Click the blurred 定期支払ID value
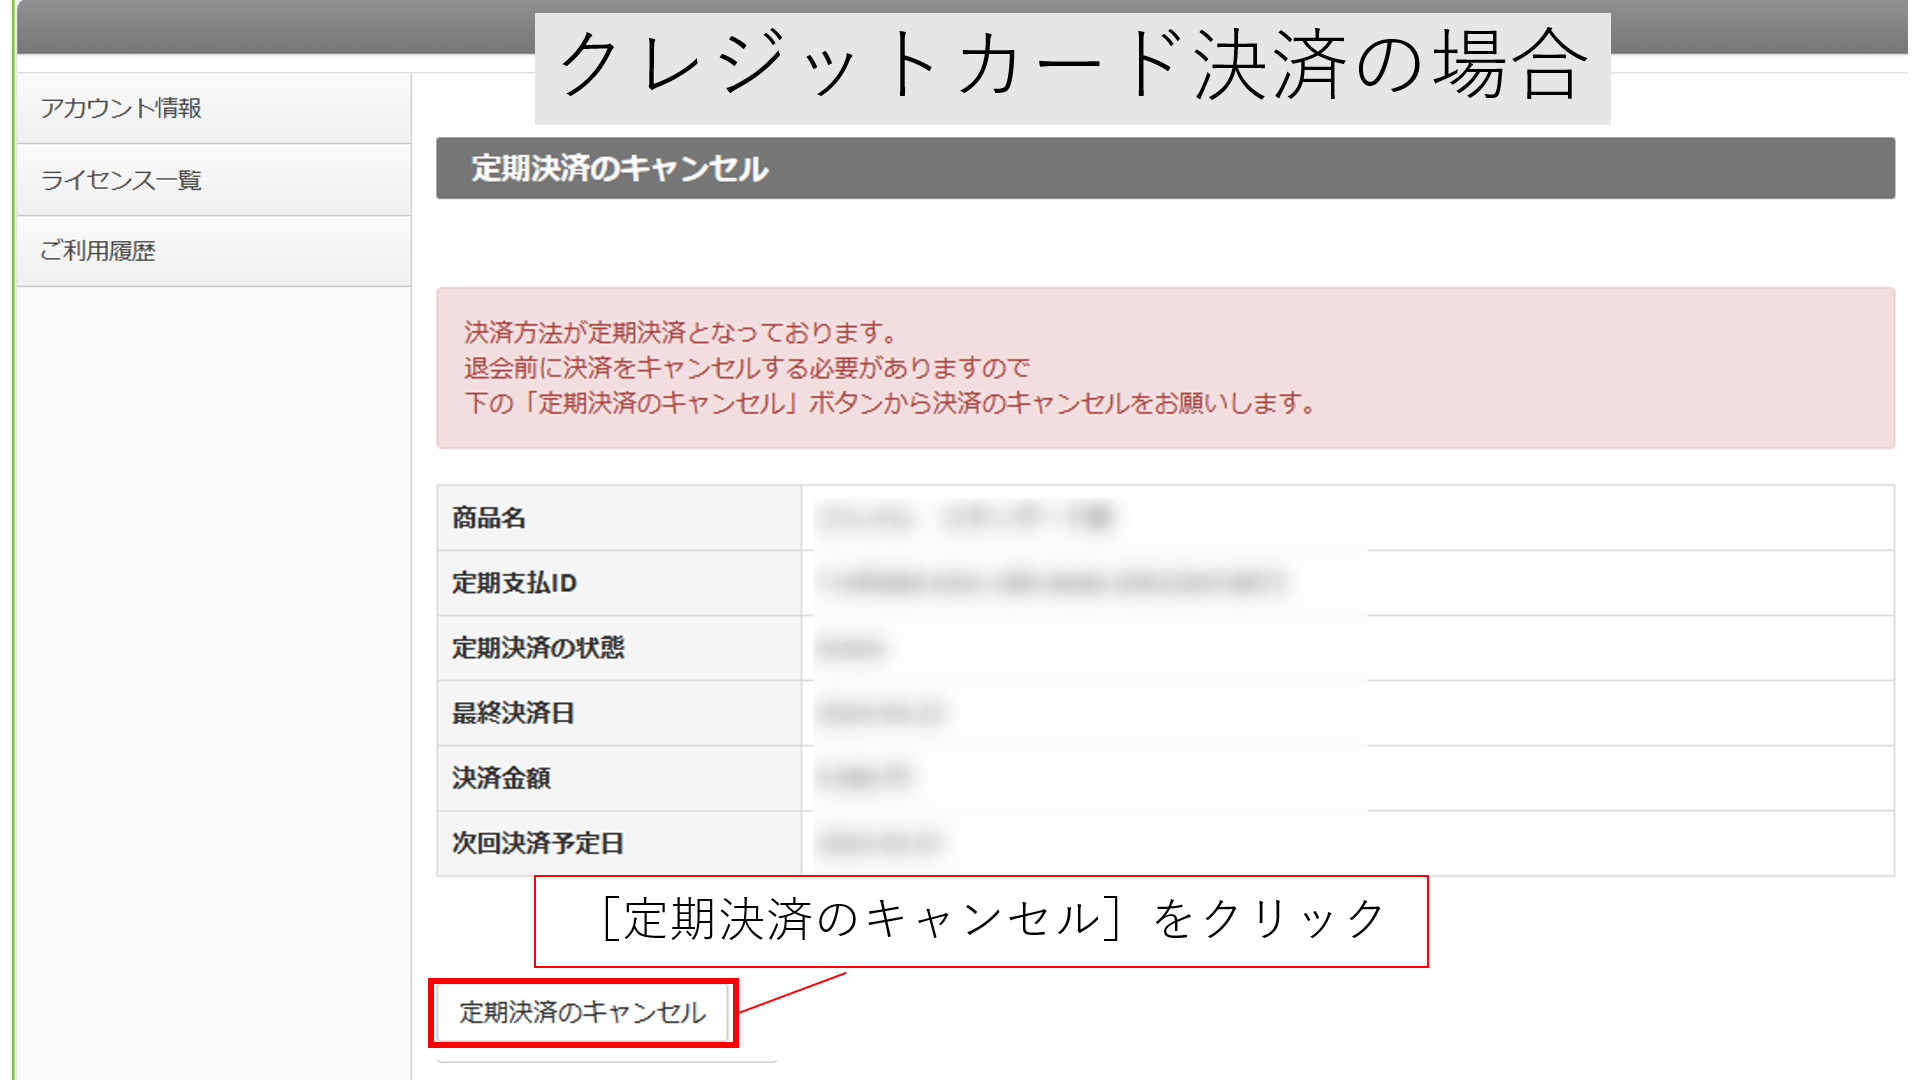The width and height of the screenshot is (1920, 1080). (x=1050, y=583)
